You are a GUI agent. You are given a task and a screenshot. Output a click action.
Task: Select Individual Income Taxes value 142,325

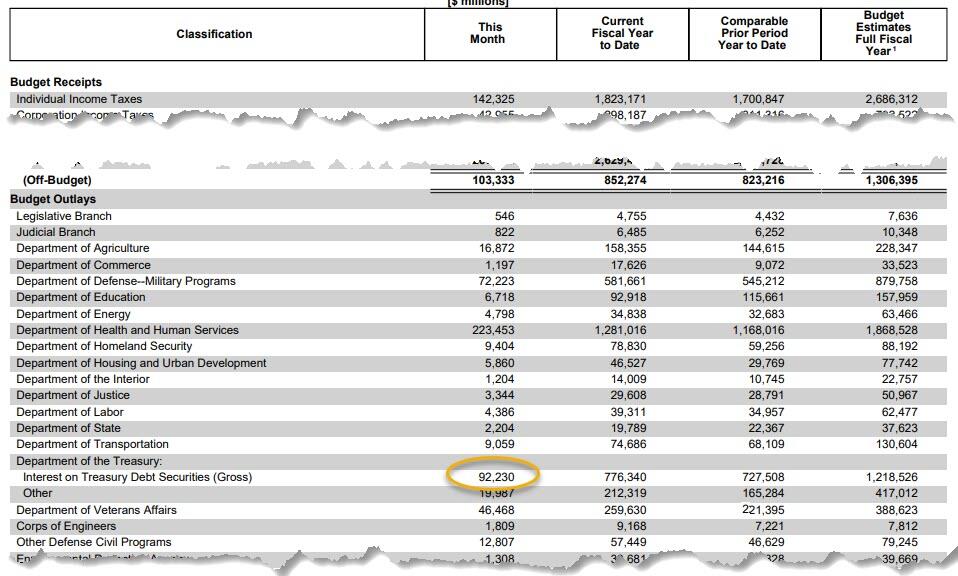tap(494, 99)
